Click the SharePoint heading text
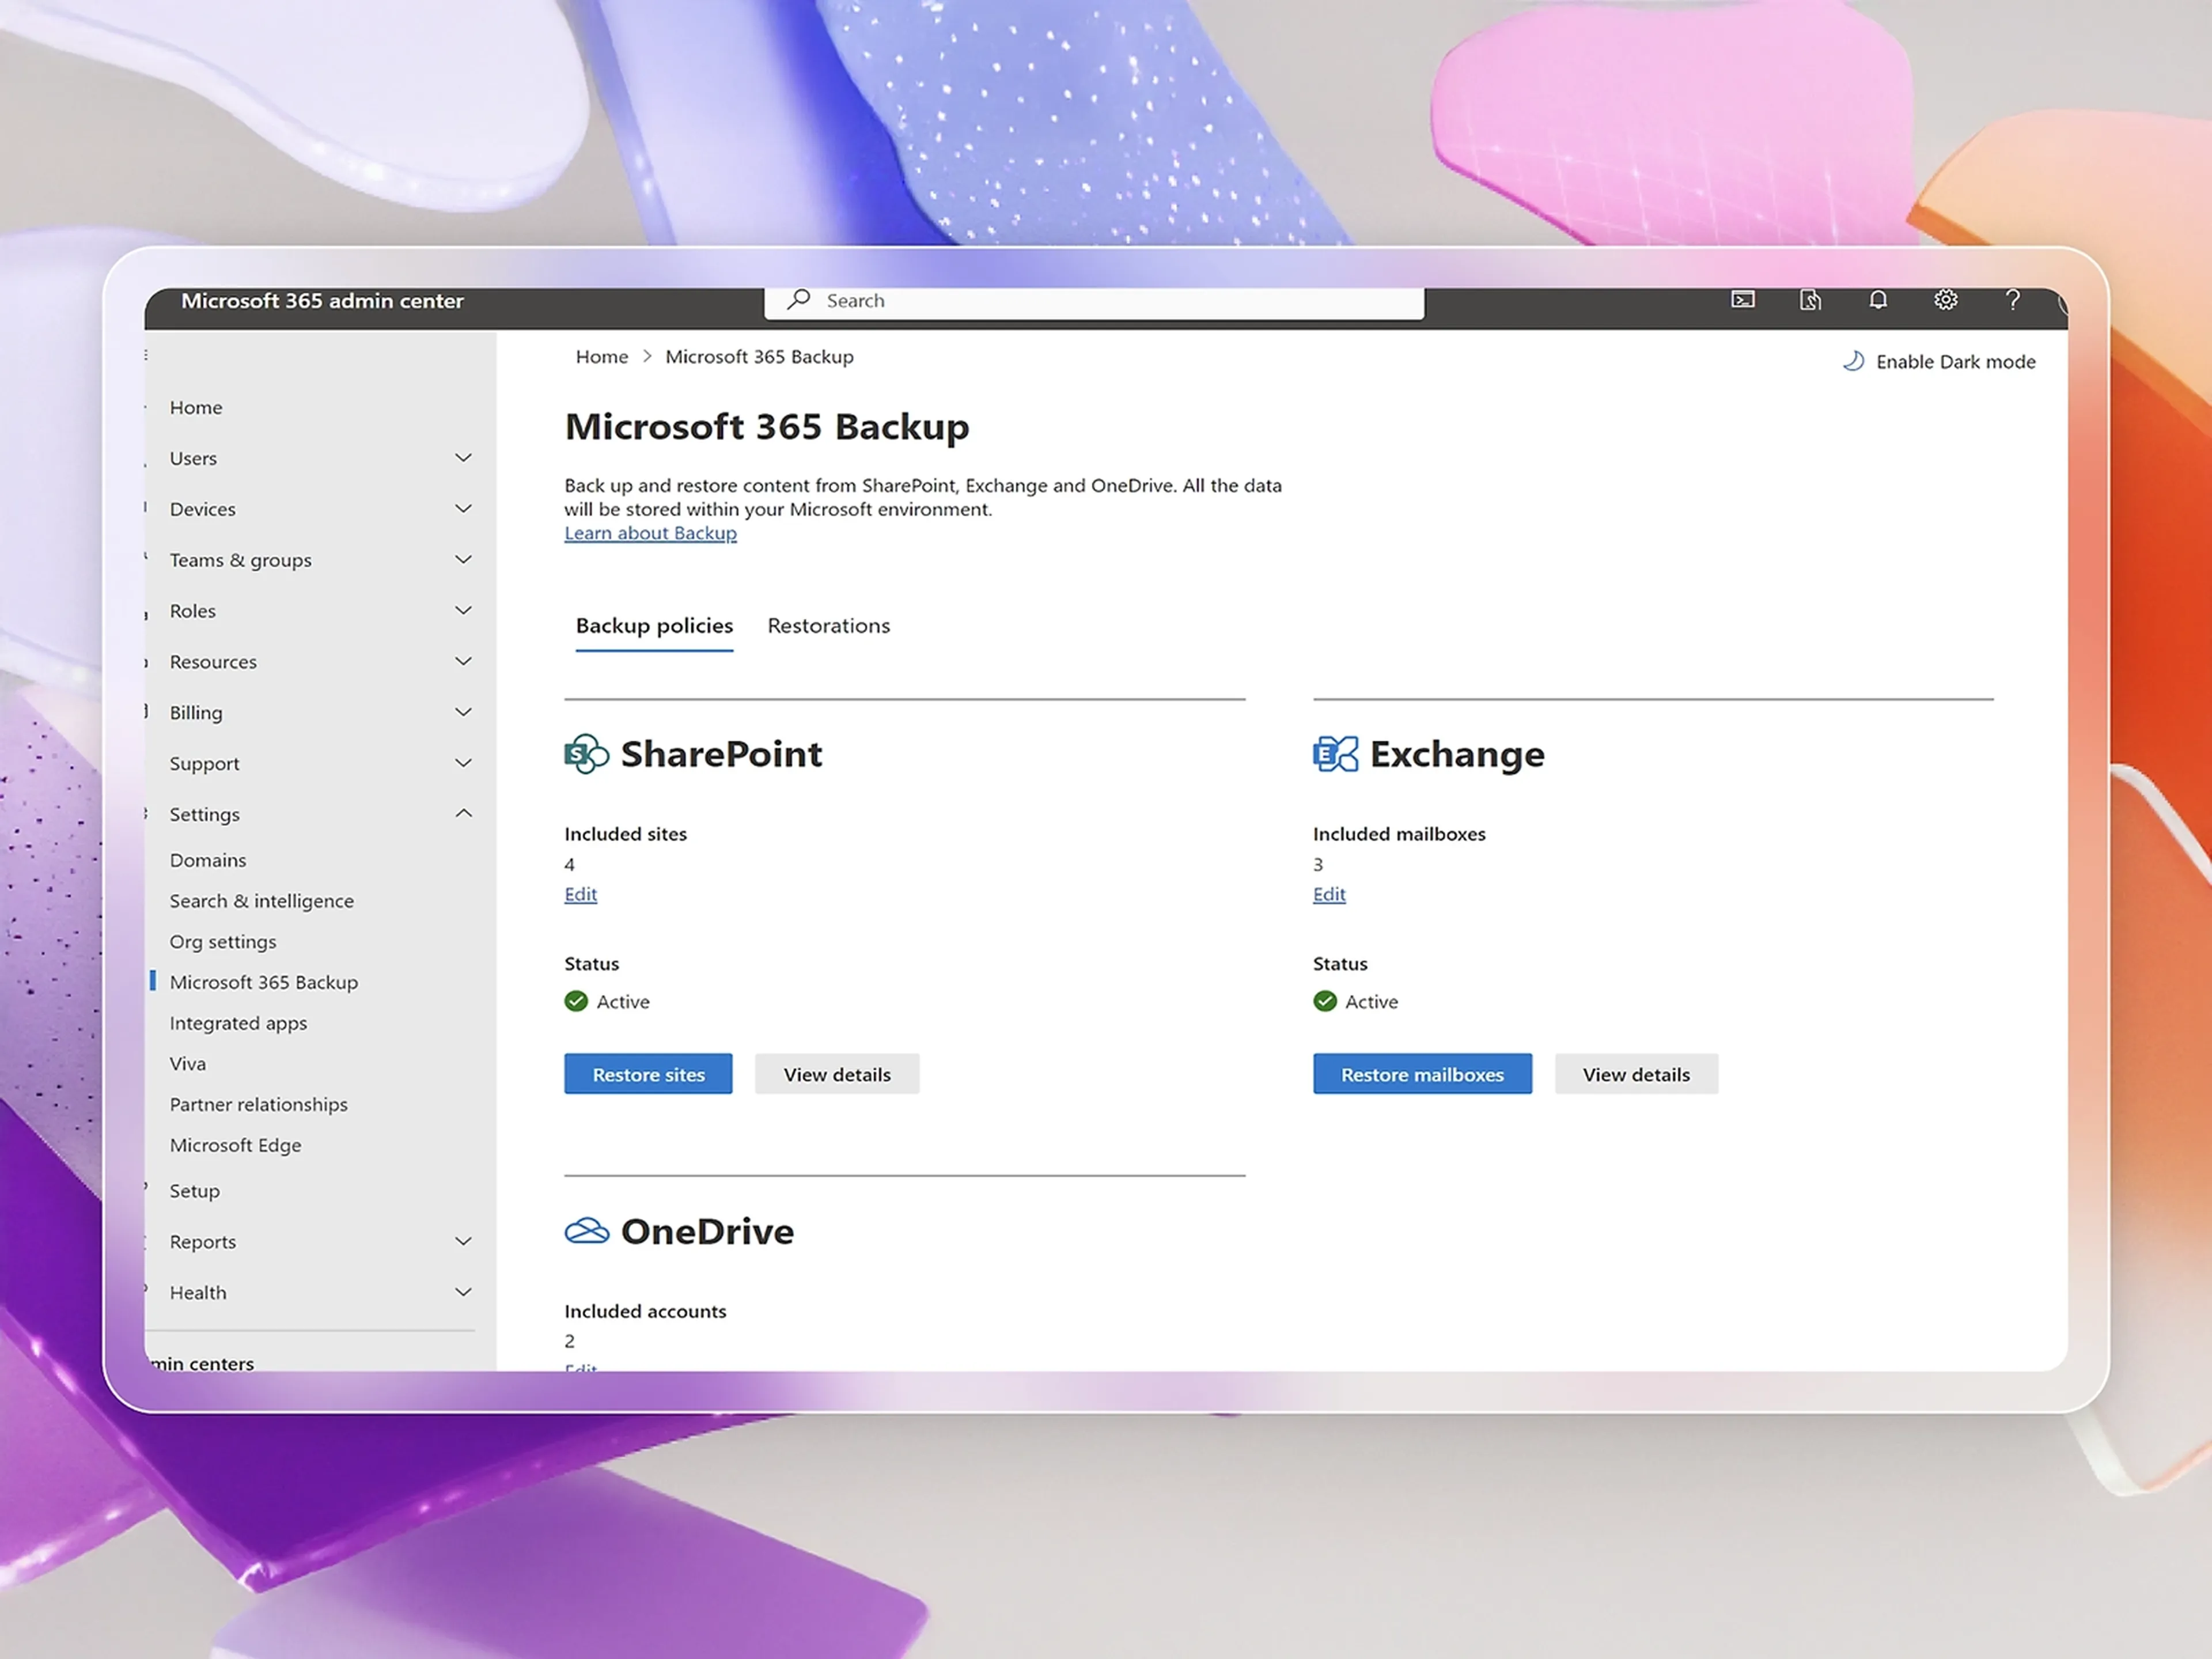 721,754
